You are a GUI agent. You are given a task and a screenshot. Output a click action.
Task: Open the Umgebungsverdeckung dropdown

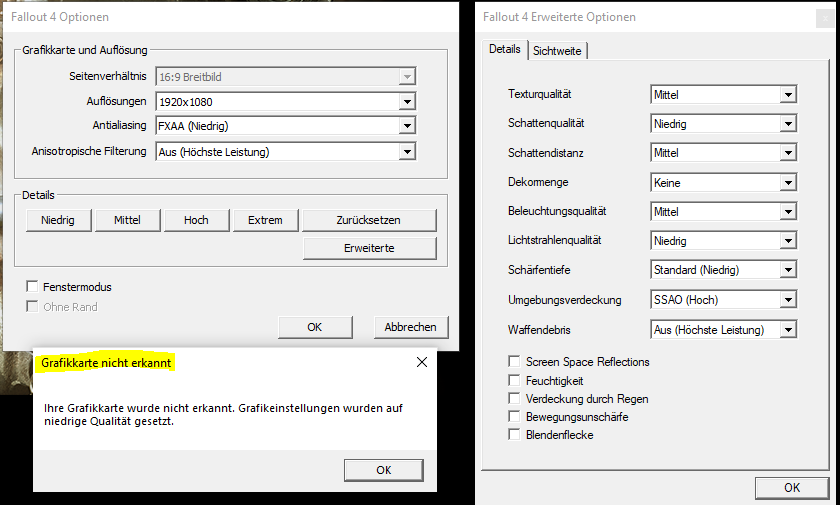pyautogui.click(x=723, y=299)
